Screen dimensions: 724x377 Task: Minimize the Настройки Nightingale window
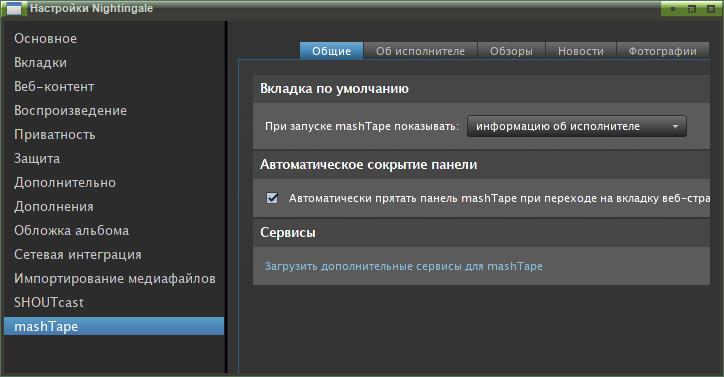(x=673, y=9)
